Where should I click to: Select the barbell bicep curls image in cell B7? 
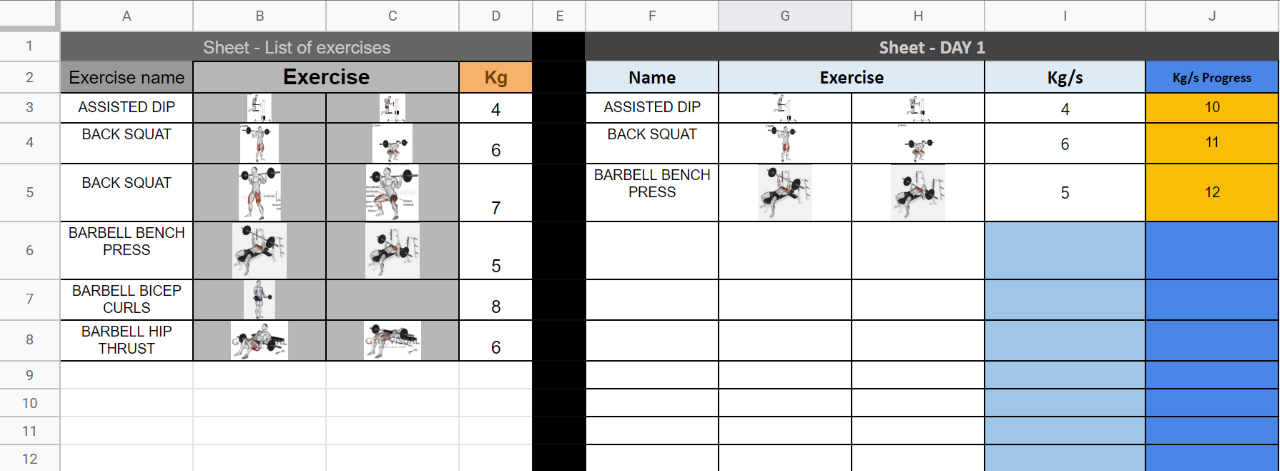click(x=259, y=300)
